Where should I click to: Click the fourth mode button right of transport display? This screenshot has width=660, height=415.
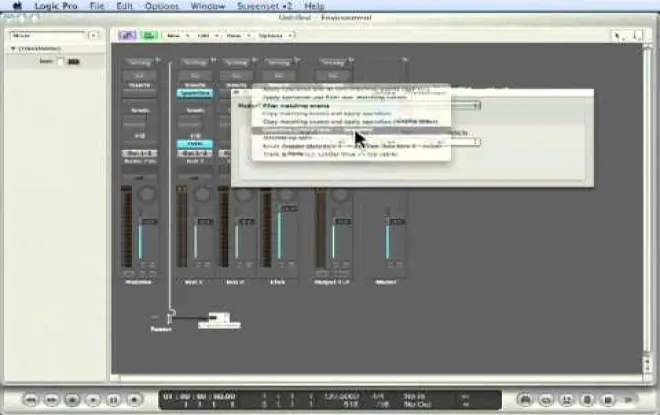tap(588, 399)
